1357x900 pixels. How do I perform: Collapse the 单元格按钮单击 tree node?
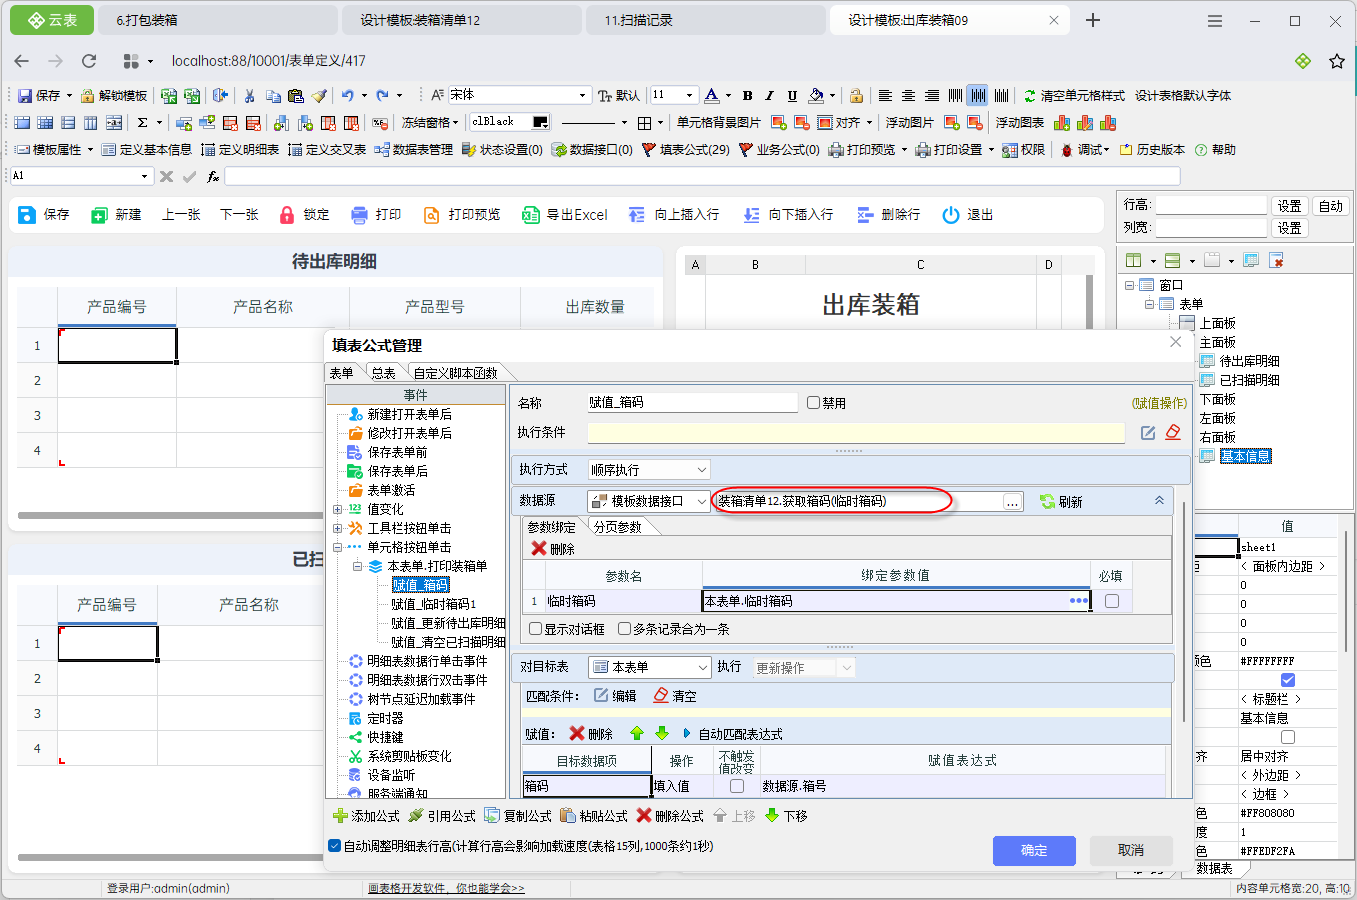[x=338, y=547]
